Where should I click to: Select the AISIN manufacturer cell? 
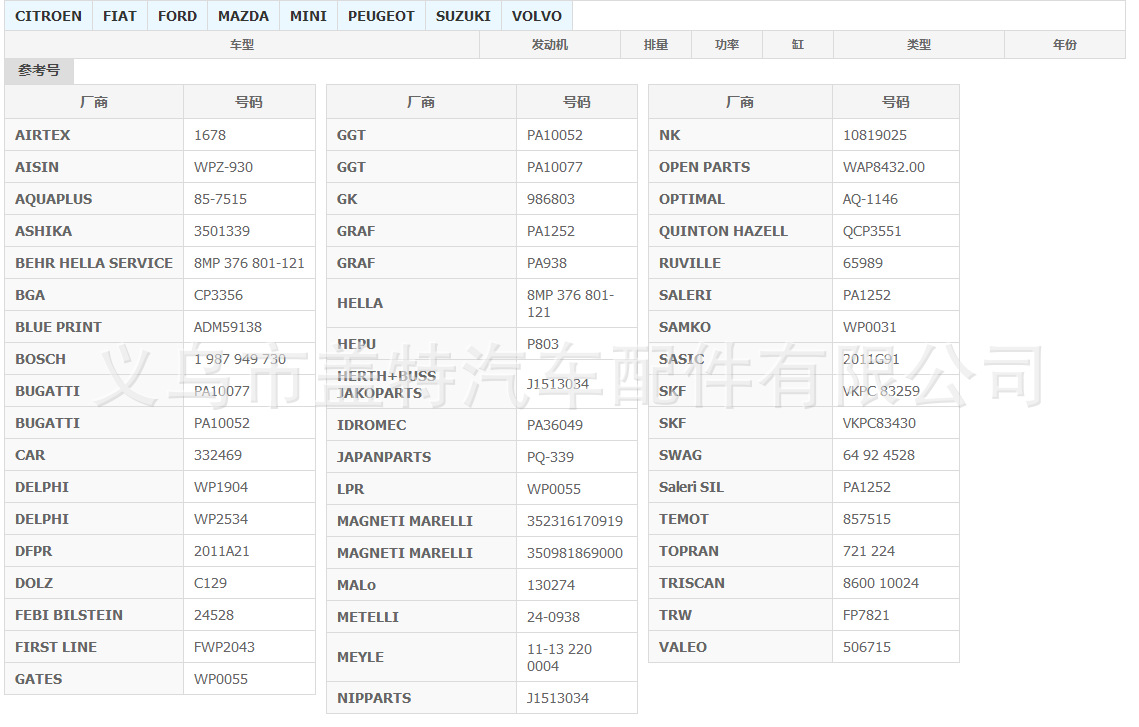pos(94,167)
